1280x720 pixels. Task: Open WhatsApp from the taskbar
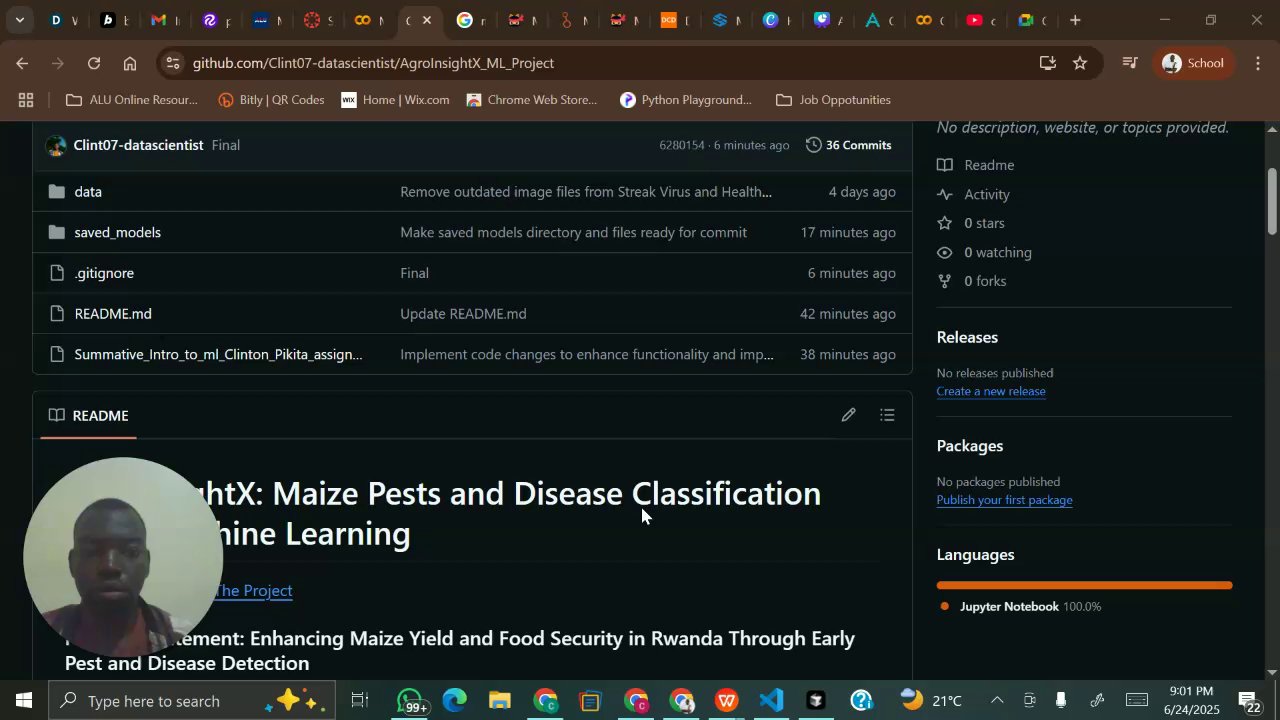pyautogui.click(x=410, y=700)
